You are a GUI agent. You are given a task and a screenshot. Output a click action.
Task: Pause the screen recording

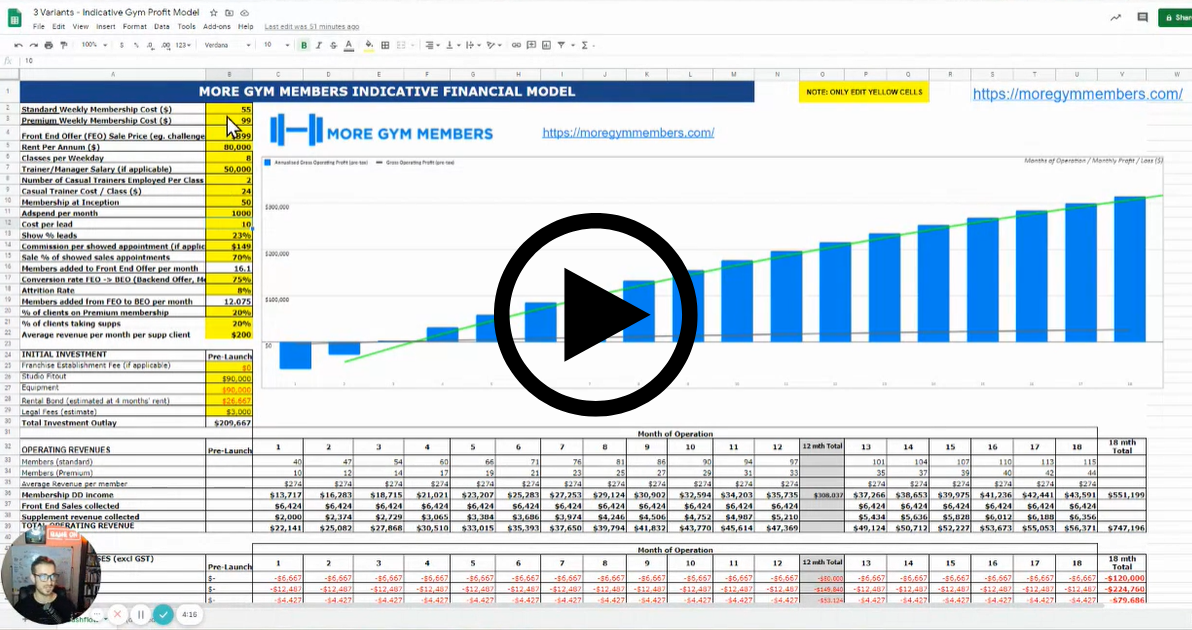pyautogui.click(x=141, y=614)
